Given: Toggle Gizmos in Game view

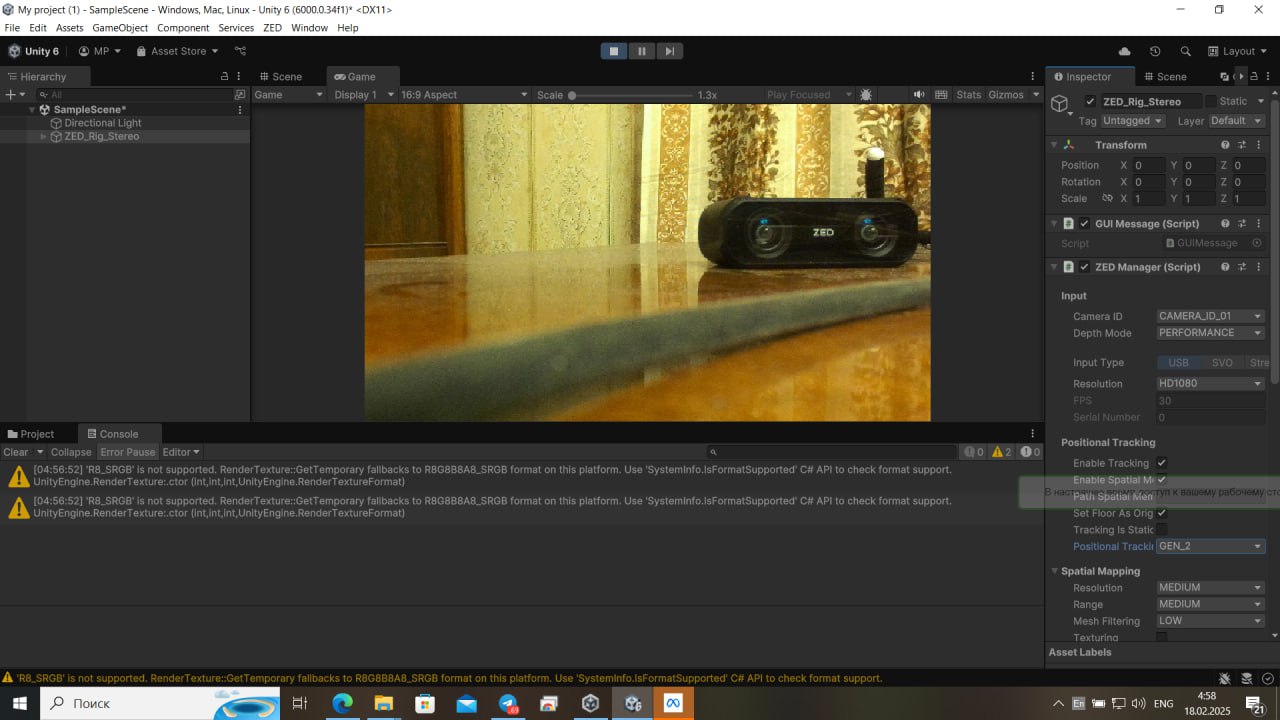Looking at the screenshot, I should [x=1005, y=95].
